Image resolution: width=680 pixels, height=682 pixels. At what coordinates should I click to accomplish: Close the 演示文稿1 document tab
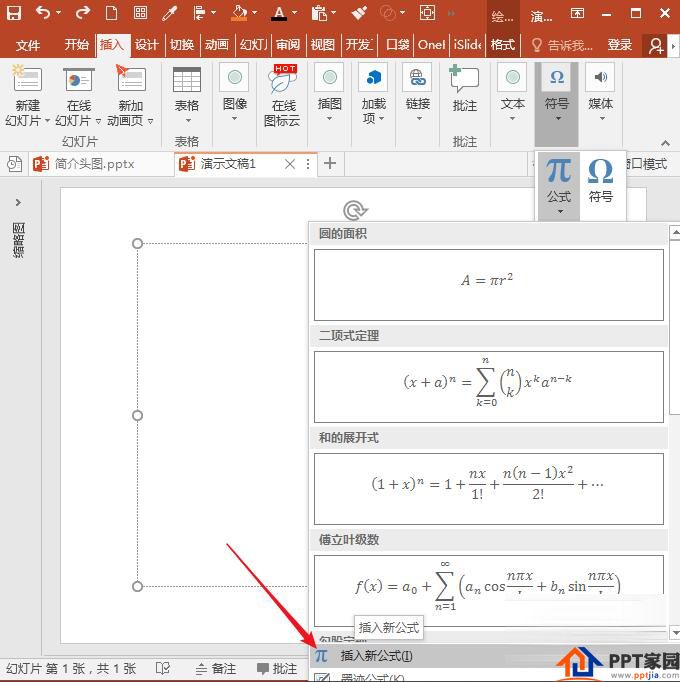pos(290,164)
